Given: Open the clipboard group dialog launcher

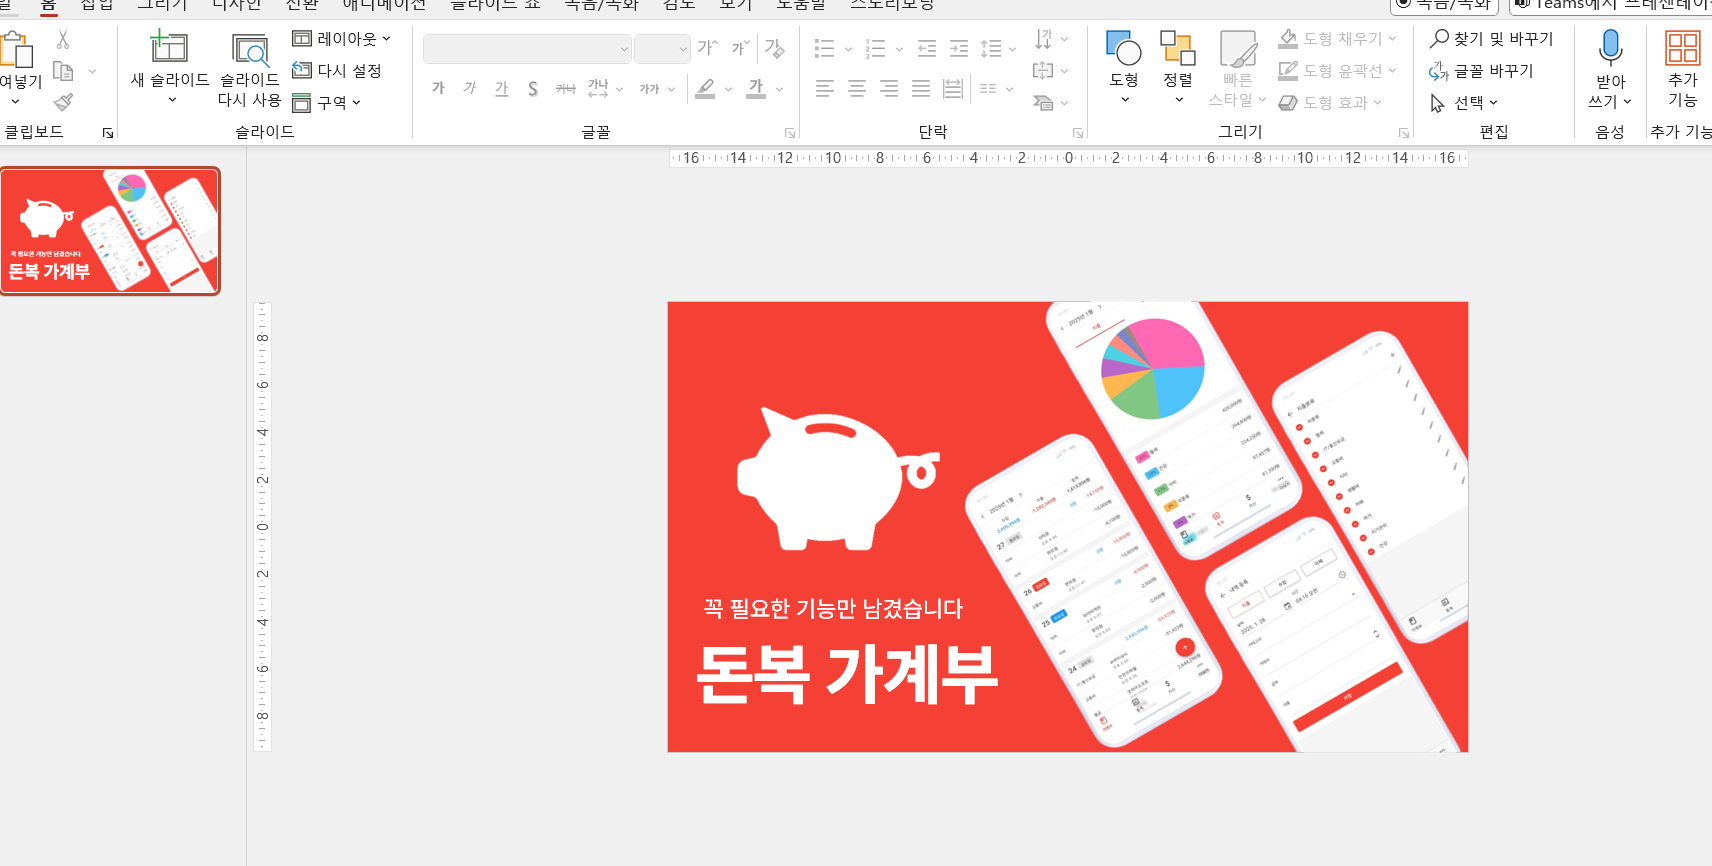Looking at the screenshot, I should (x=108, y=133).
